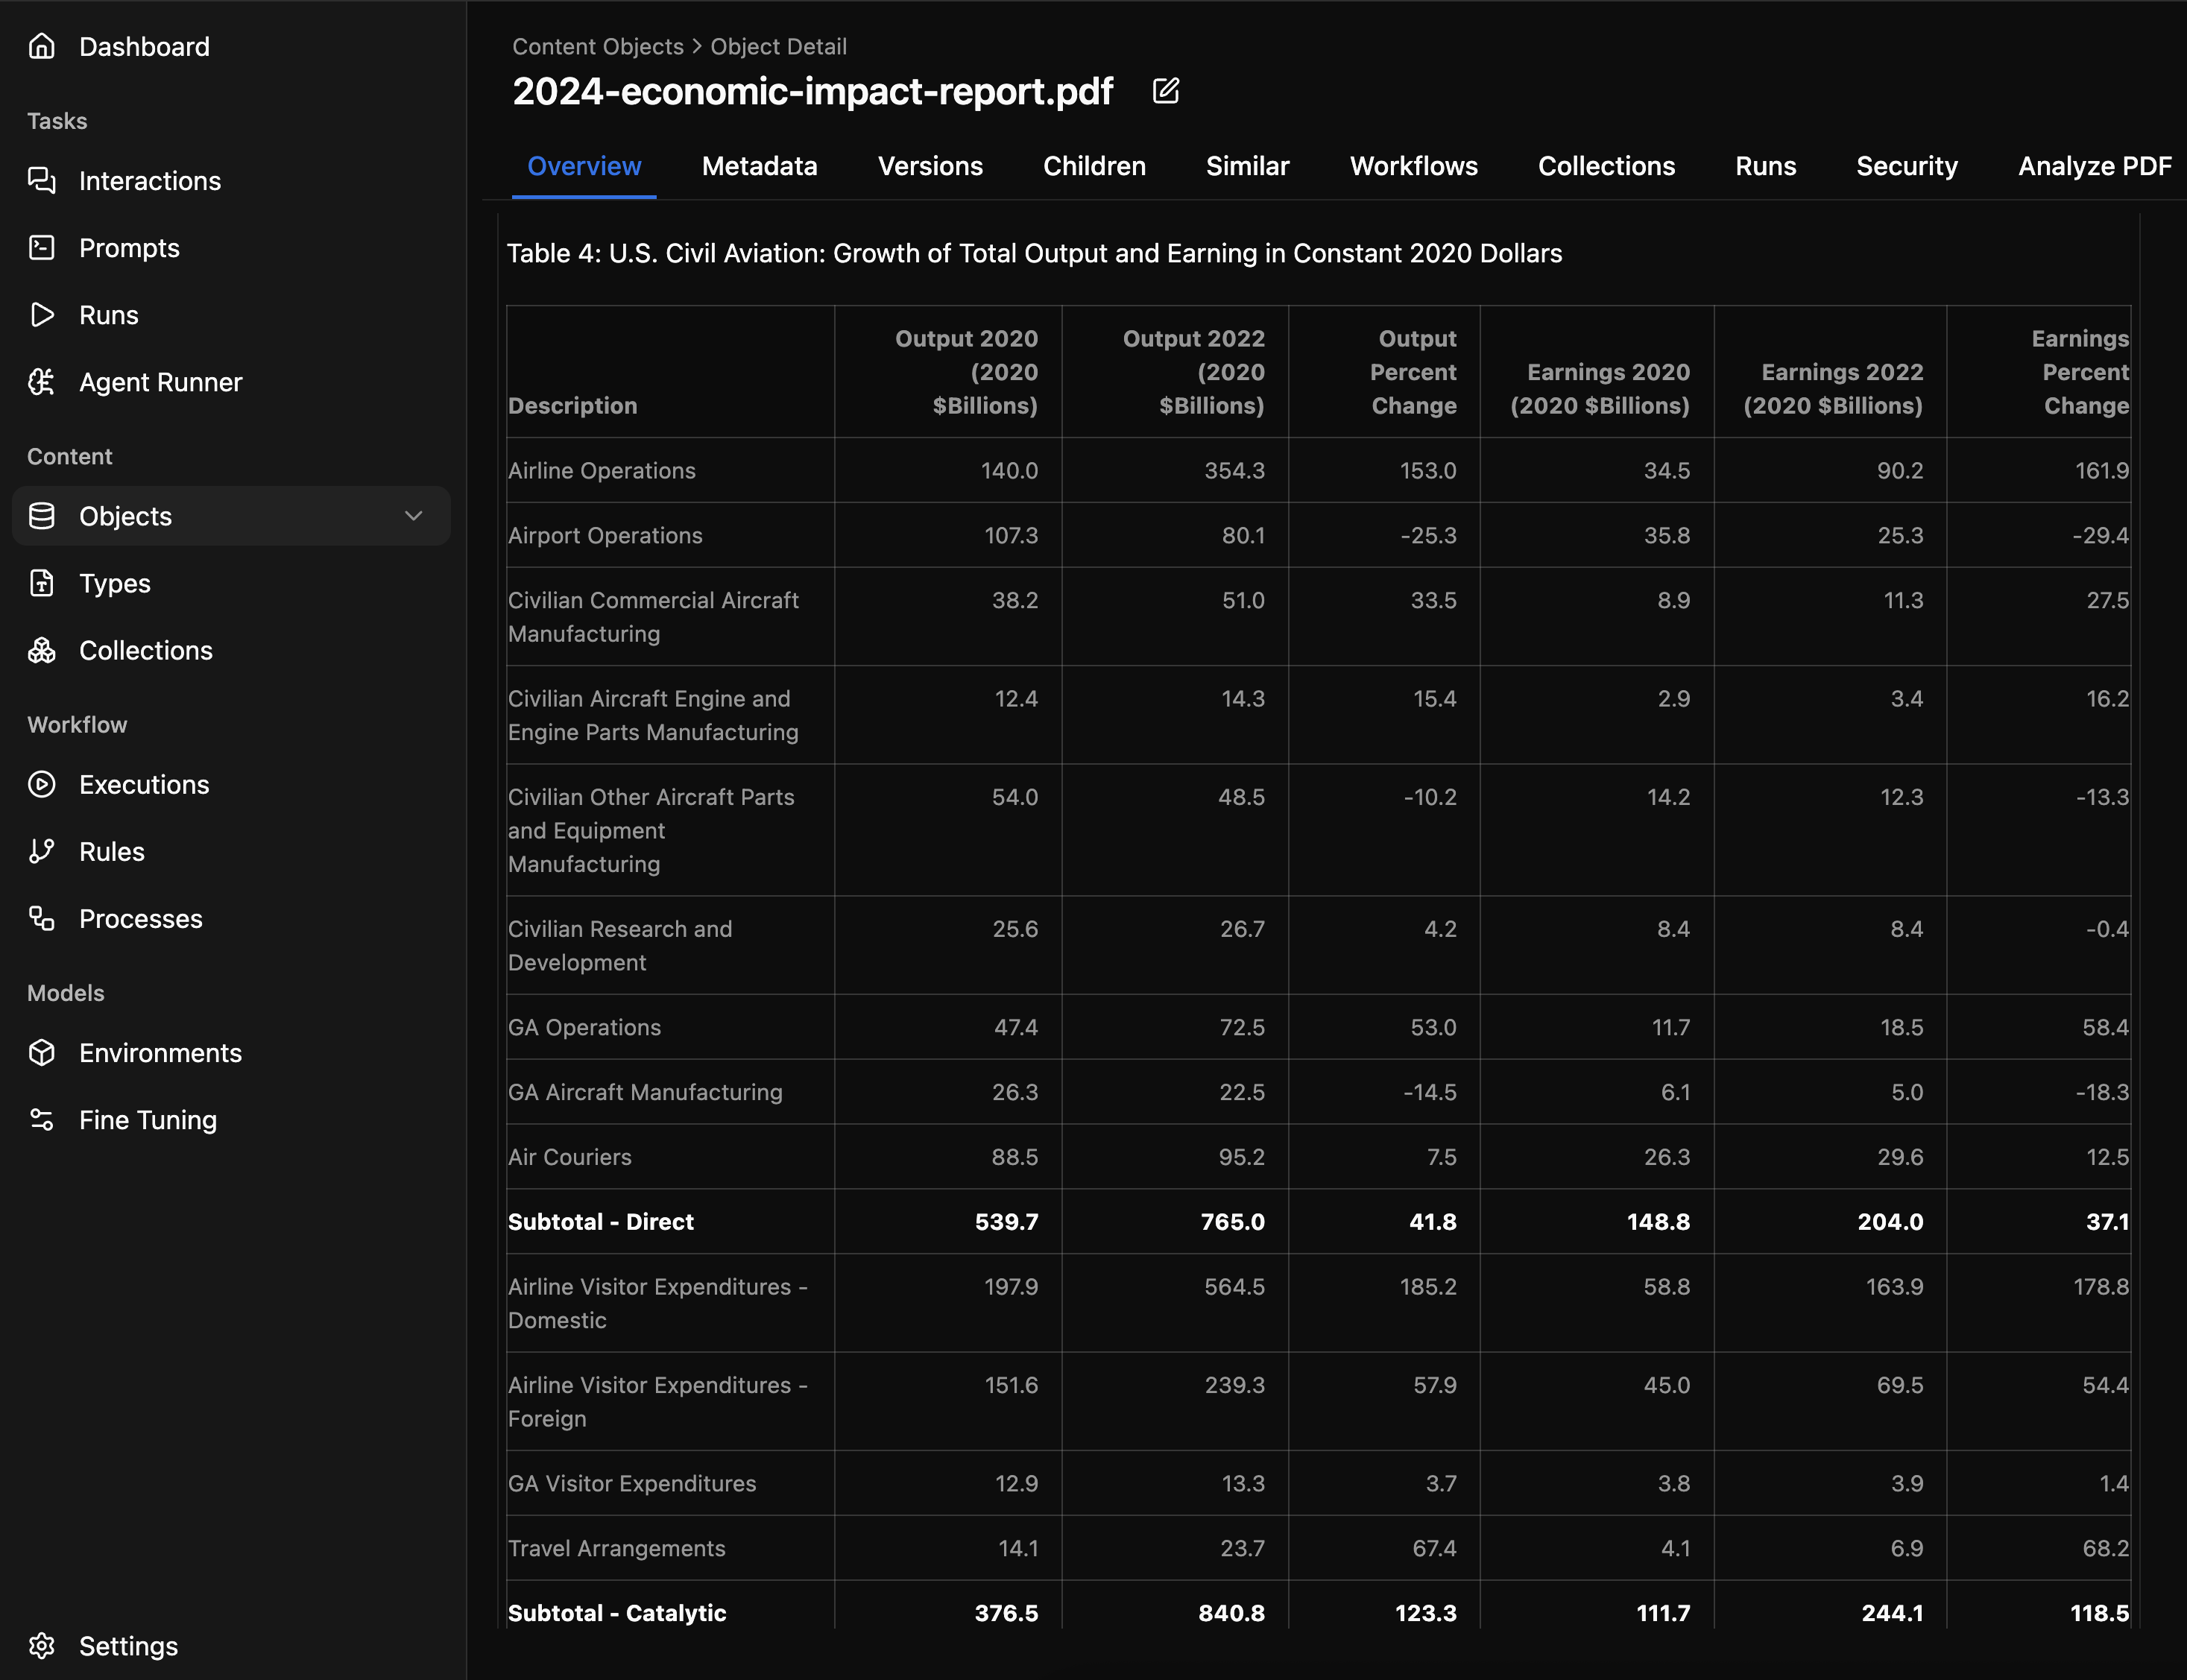Open the Agent Runner page label
2187x1680 pixels.
click(160, 382)
